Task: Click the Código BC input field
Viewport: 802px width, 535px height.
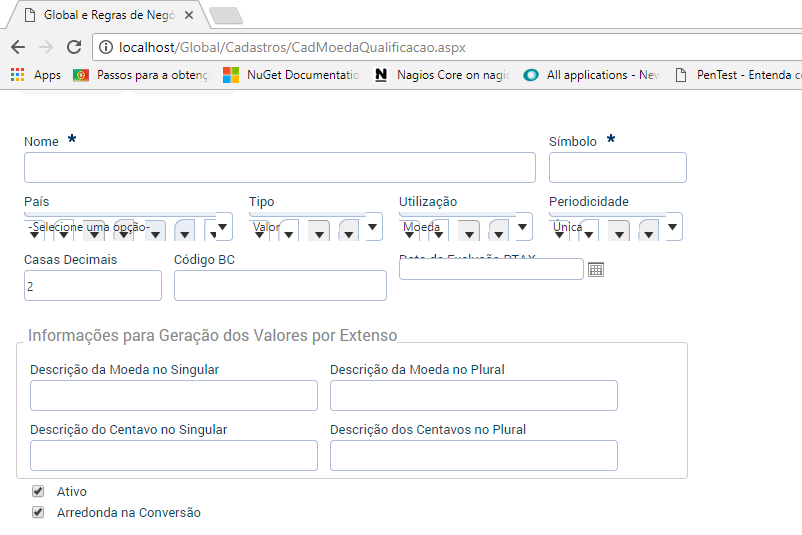Action: (x=280, y=285)
